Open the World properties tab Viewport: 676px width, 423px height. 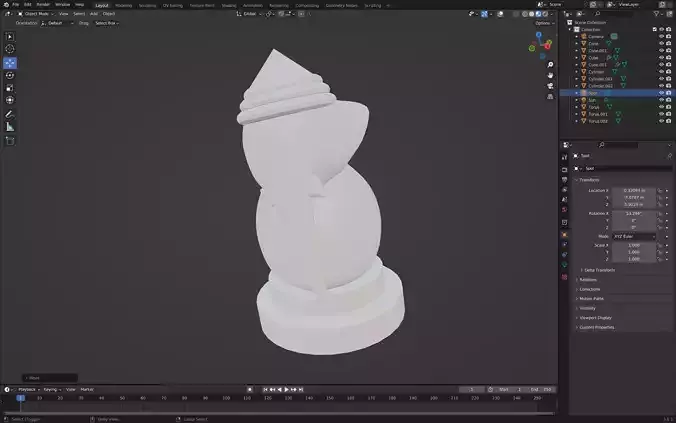[x=564, y=210]
